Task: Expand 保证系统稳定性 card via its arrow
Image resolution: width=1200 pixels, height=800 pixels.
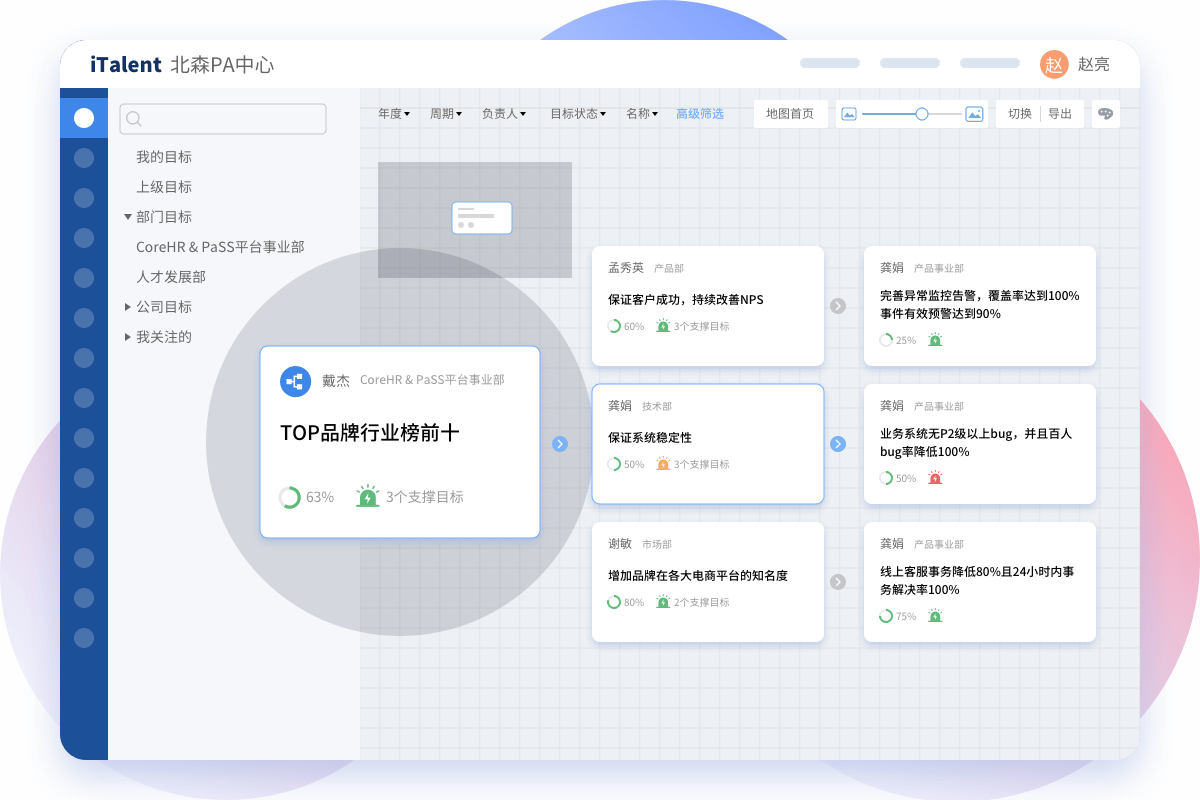Action: (x=838, y=444)
